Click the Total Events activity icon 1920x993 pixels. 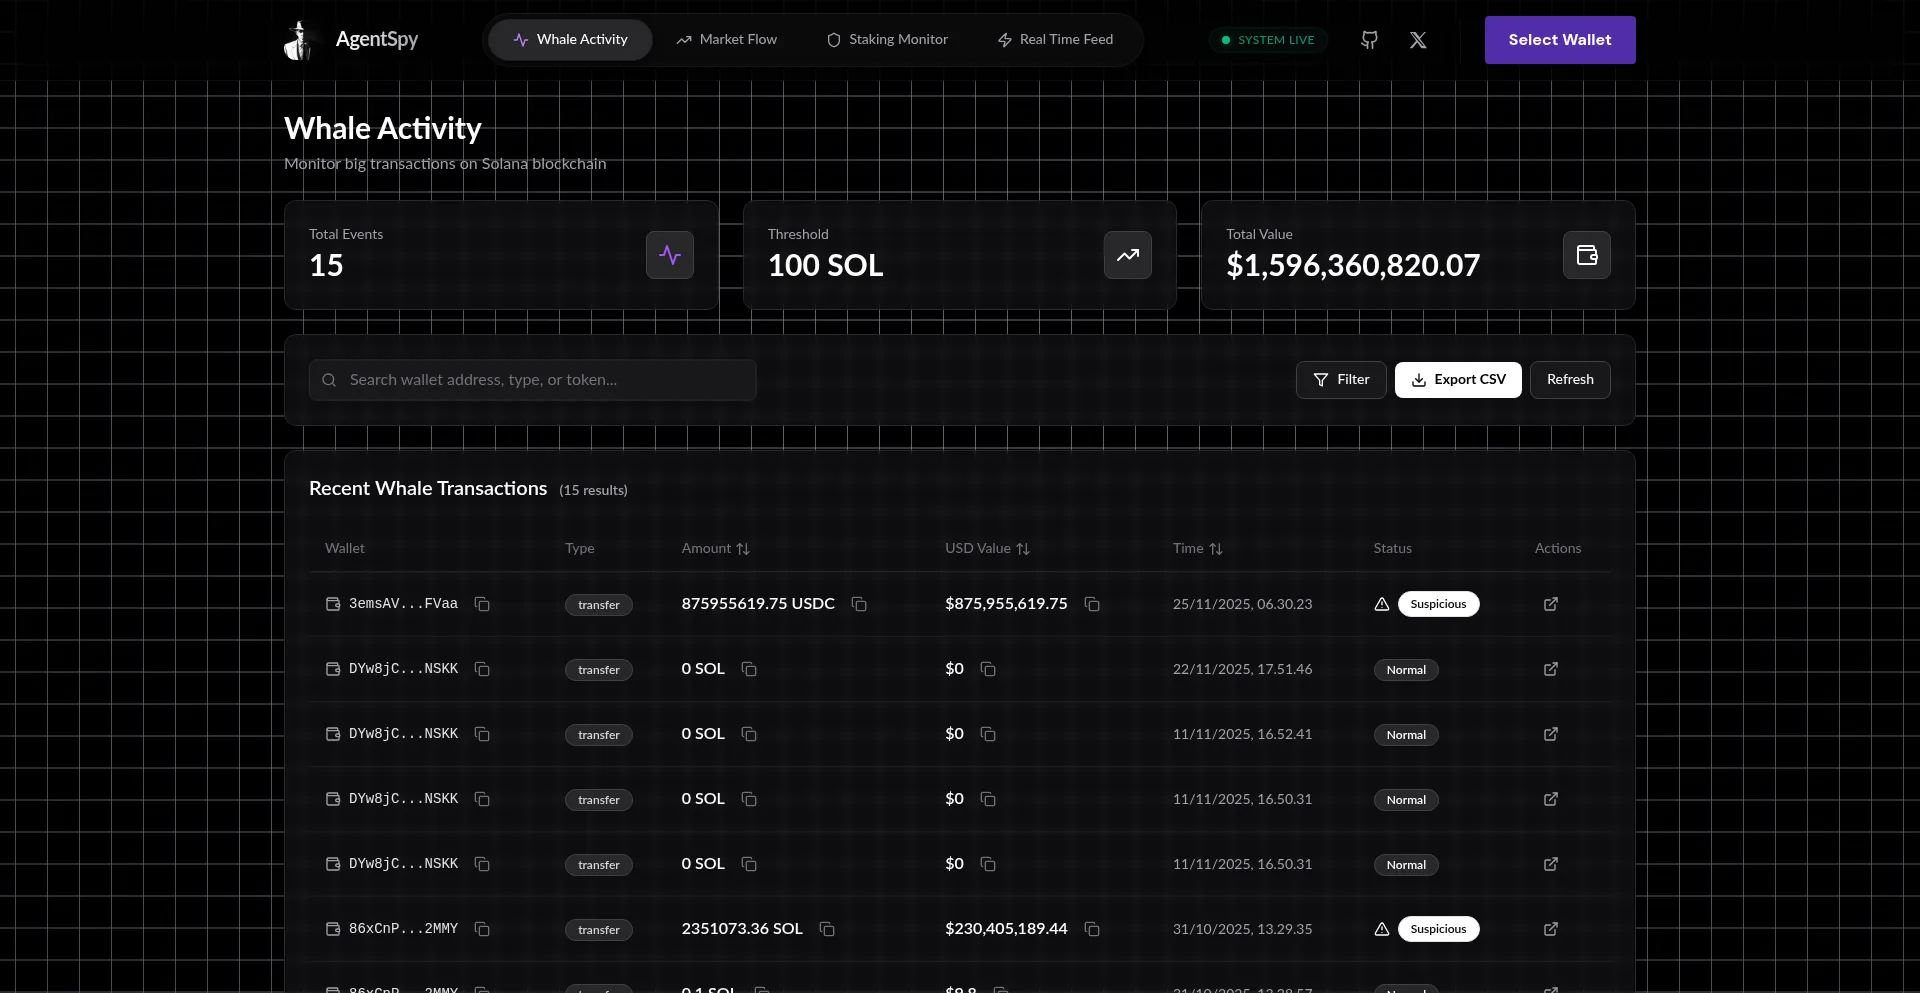pos(669,255)
